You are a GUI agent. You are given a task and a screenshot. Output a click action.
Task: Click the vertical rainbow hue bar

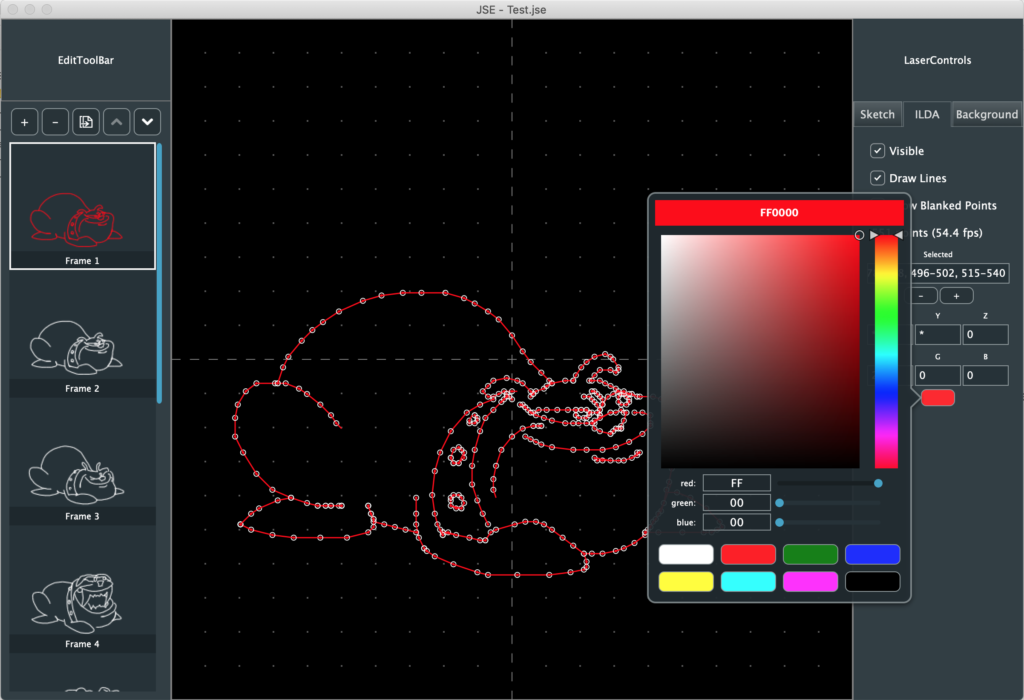click(886, 352)
